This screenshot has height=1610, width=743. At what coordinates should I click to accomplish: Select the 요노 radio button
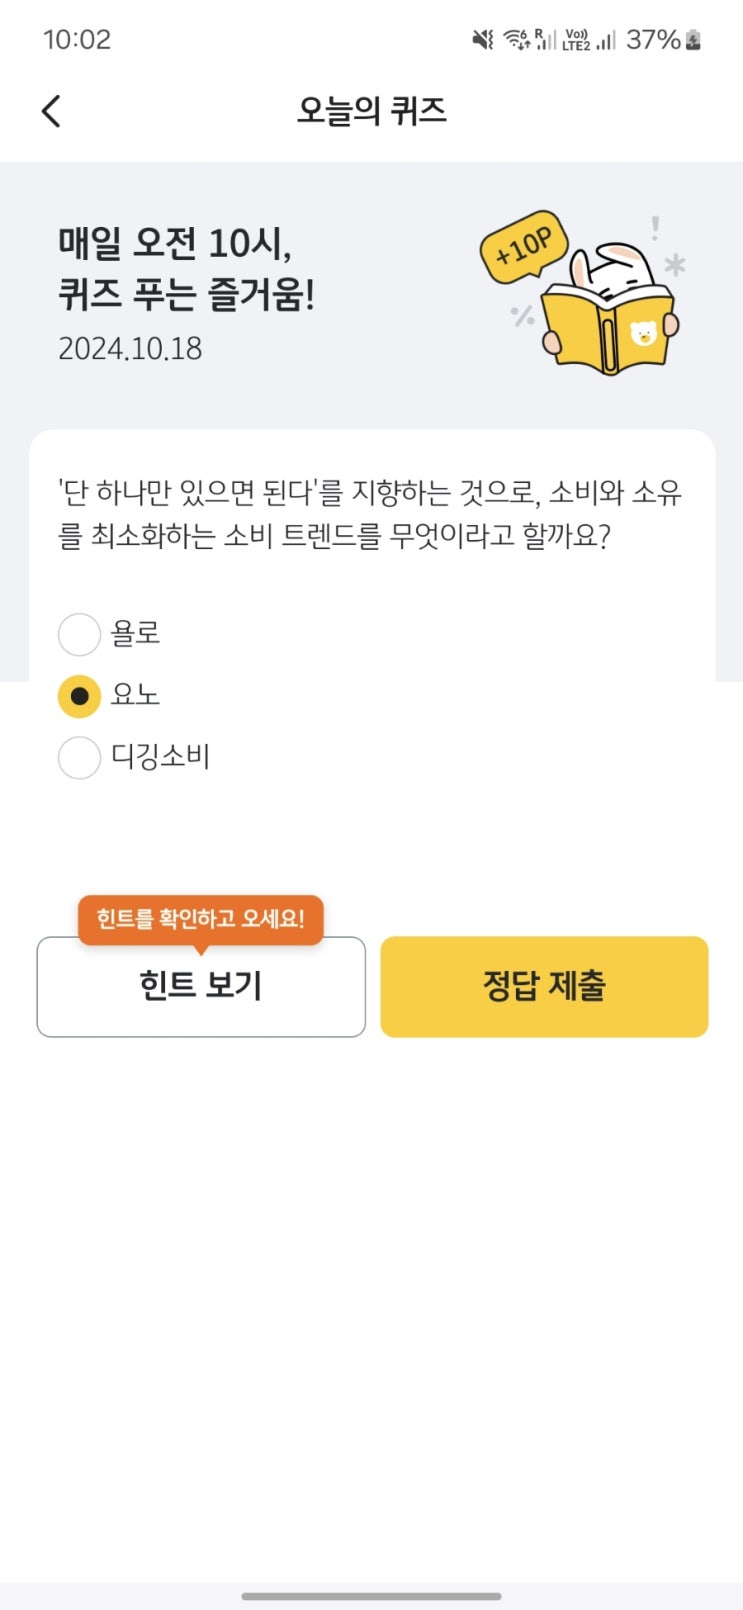(80, 696)
